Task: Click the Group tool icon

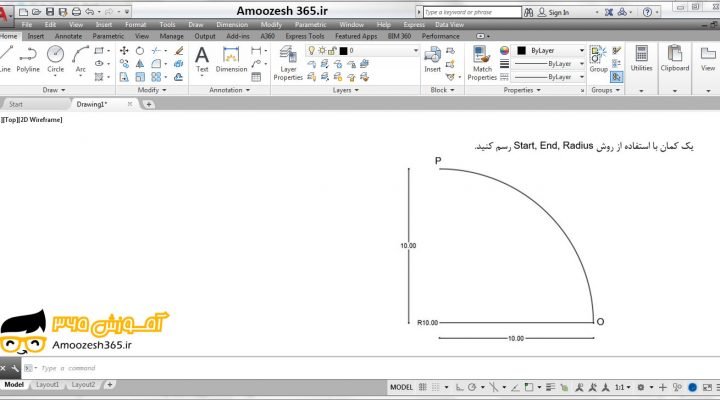Action: [598, 60]
